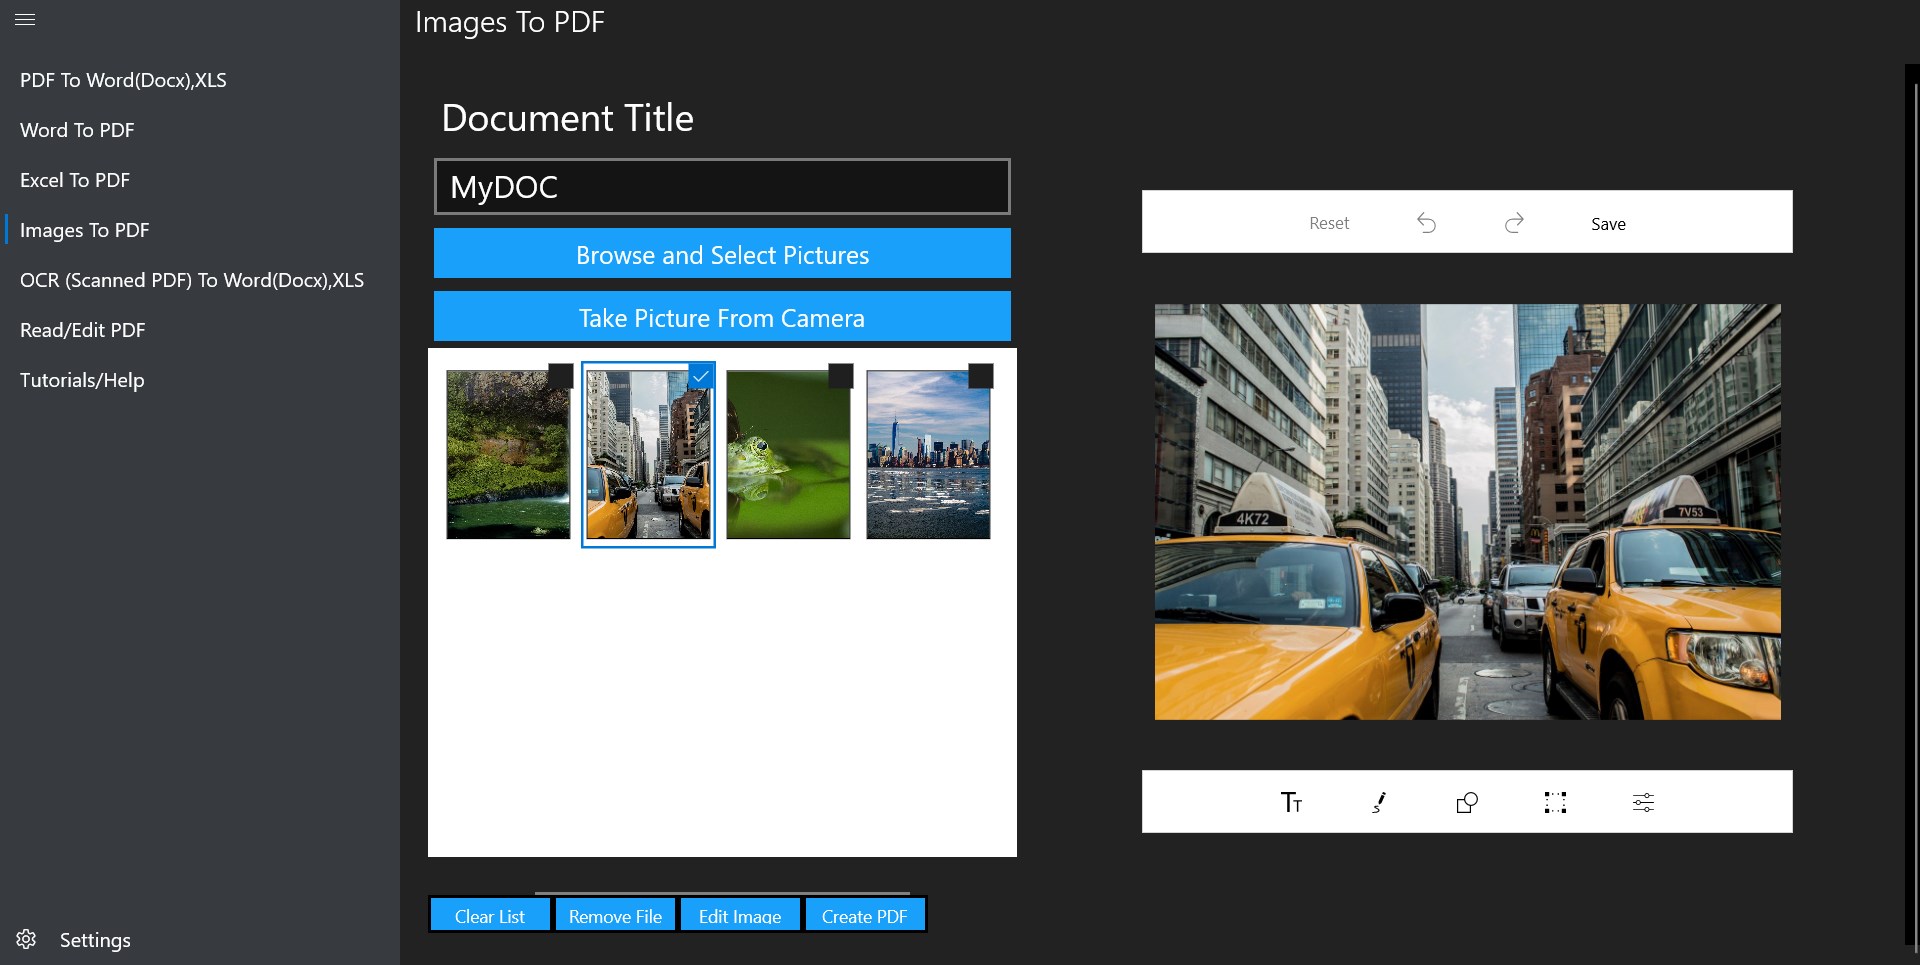1920x965 pixels.
Task: Uncheck the selected taxi image thumbnail
Action: tap(701, 376)
